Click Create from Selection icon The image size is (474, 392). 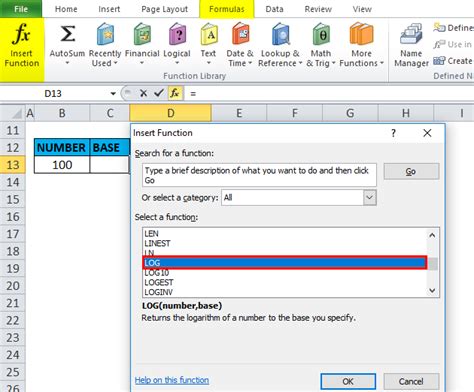click(439, 61)
